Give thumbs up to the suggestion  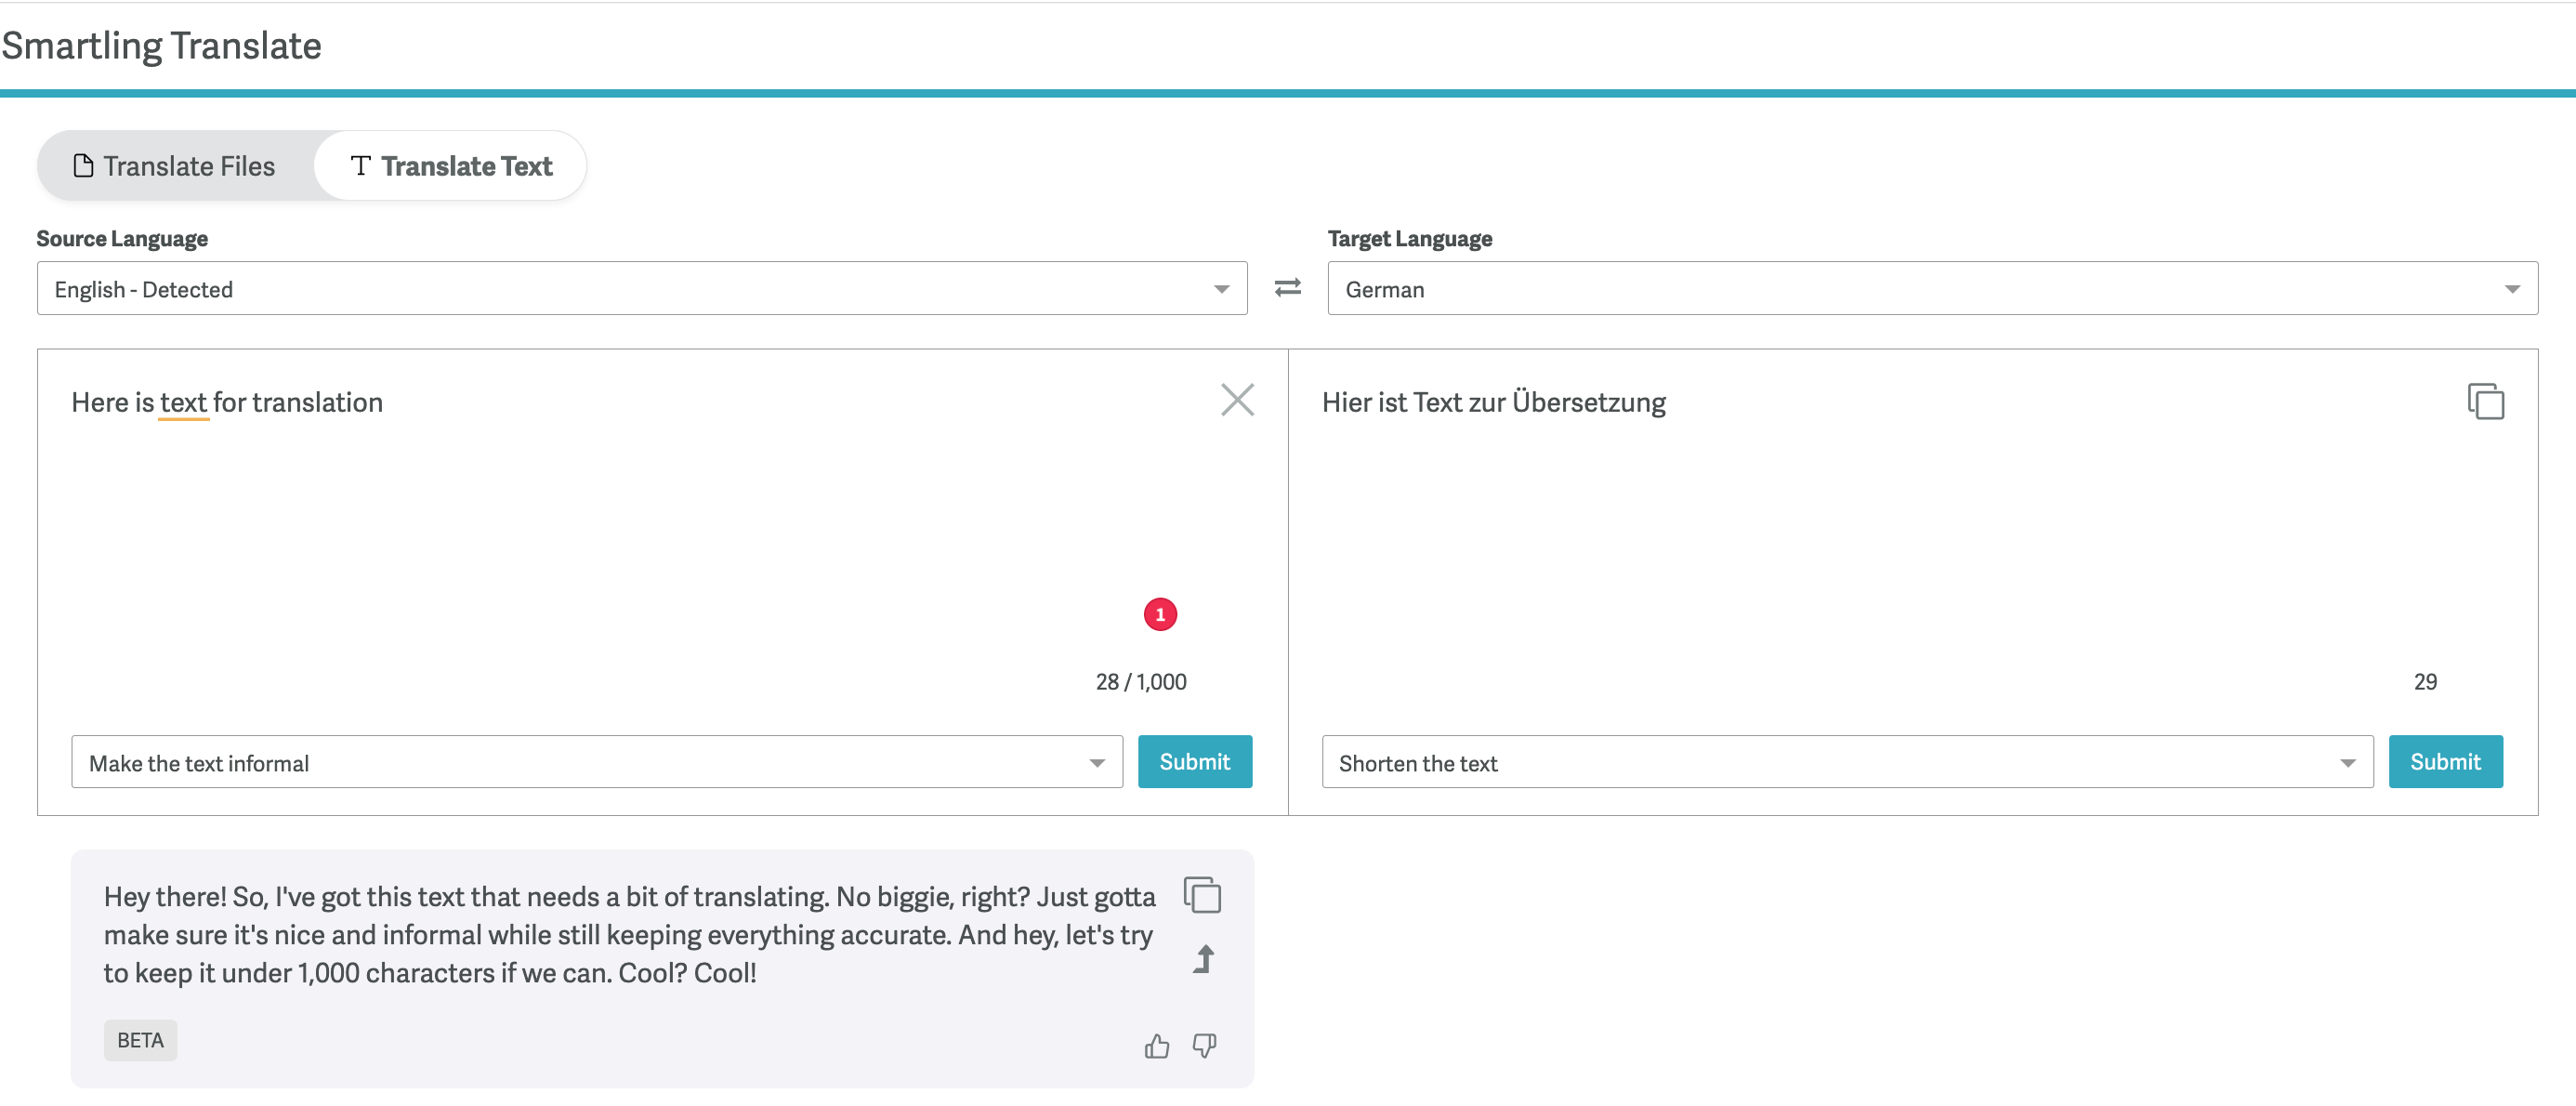point(1157,1046)
